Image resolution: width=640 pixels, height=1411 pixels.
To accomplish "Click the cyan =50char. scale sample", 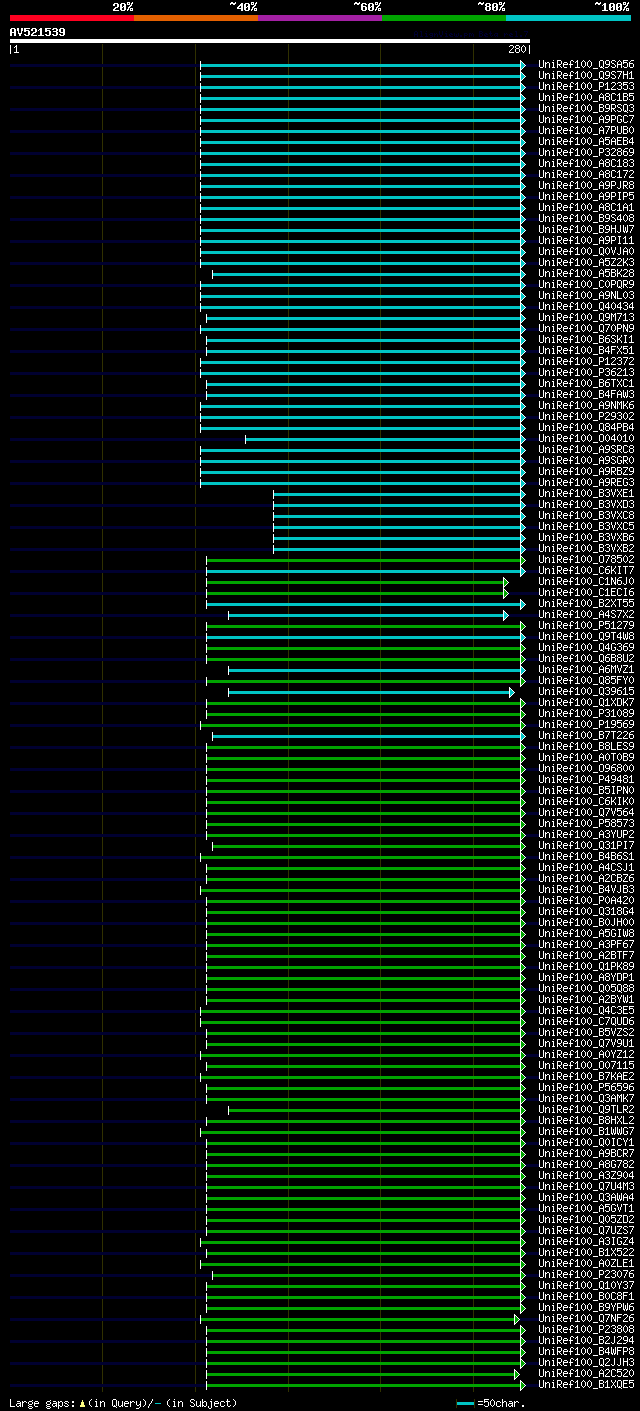I will (x=465, y=1403).
